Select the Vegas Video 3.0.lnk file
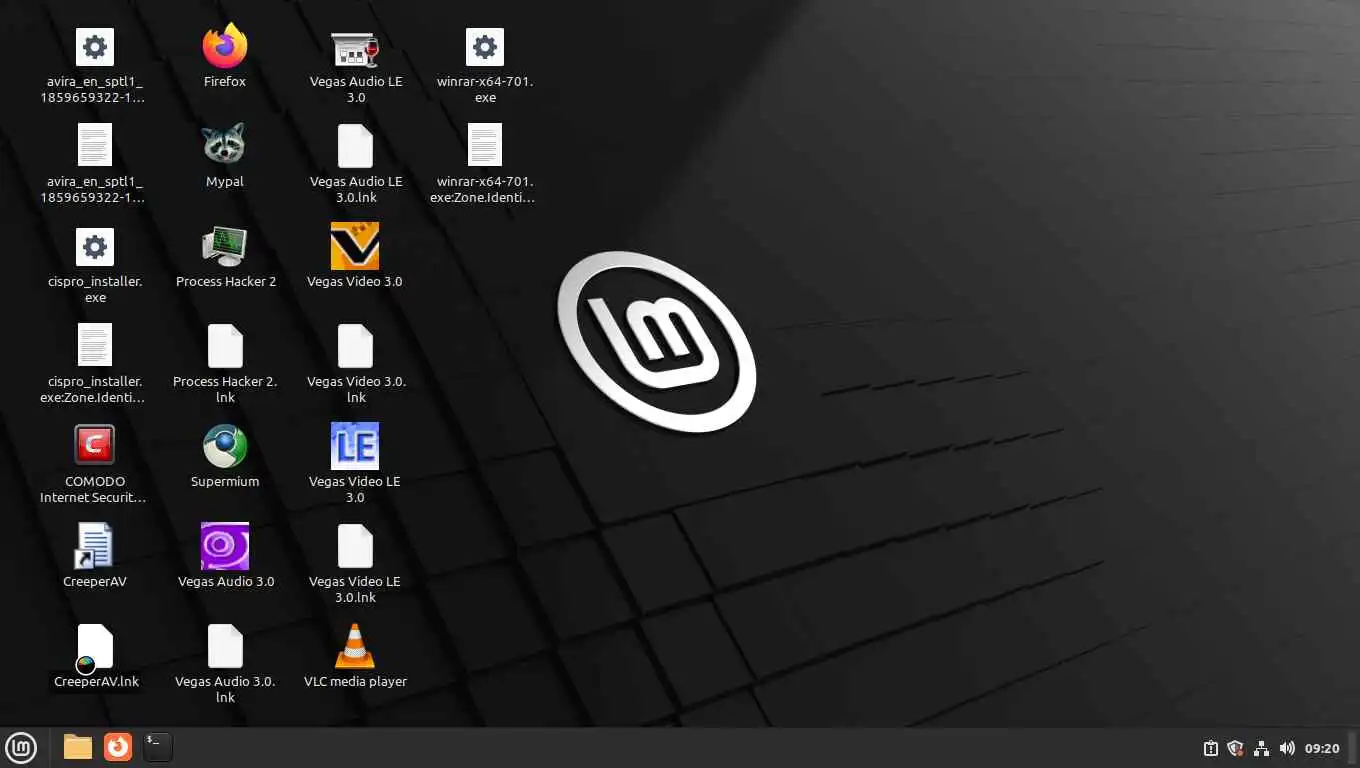 [x=355, y=346]
